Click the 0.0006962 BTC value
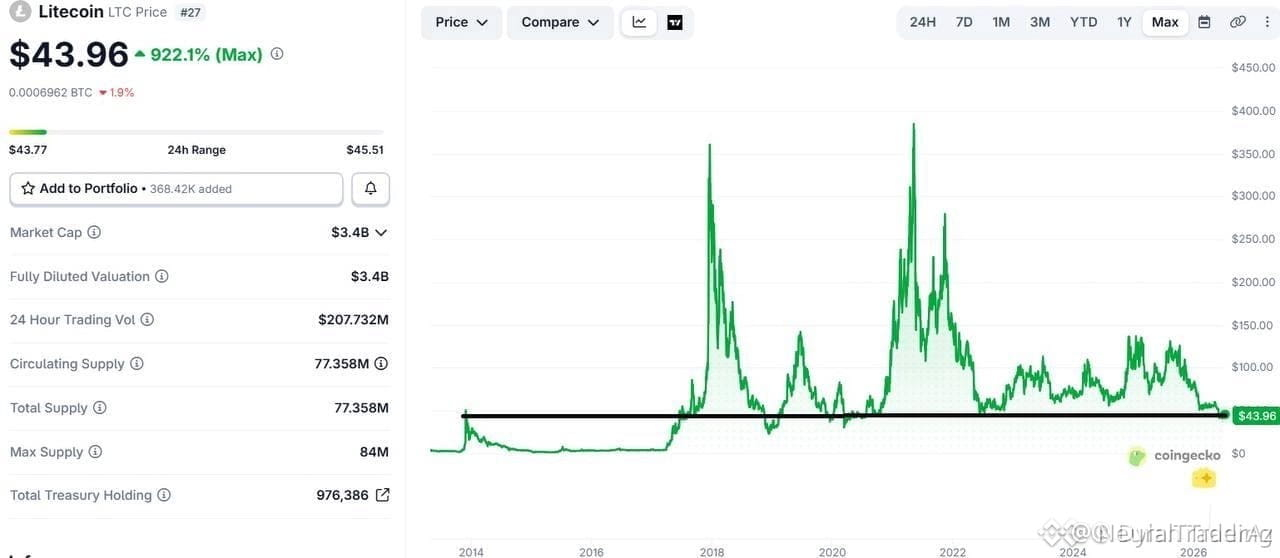This screenshot has width=1280, height=558. [x=50, y=93]
